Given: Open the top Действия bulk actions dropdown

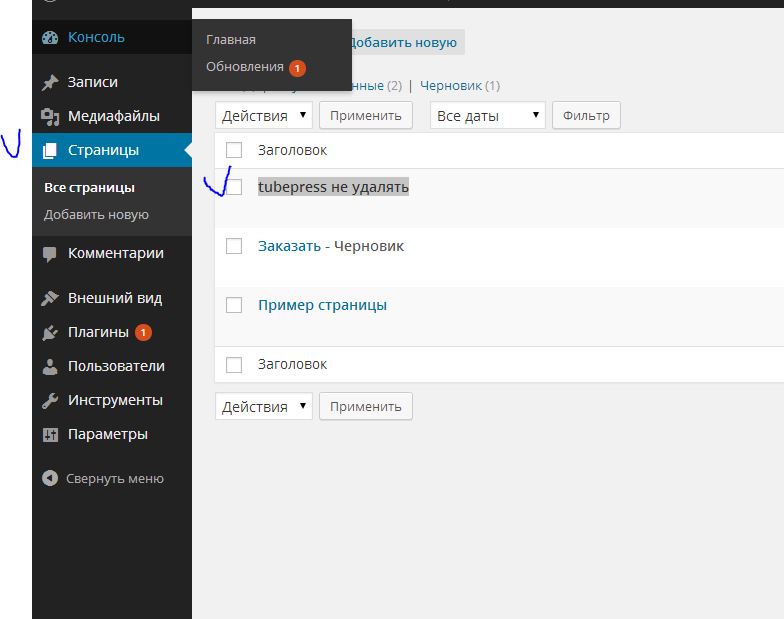Looking at the screenshot, I should point(264,116).
